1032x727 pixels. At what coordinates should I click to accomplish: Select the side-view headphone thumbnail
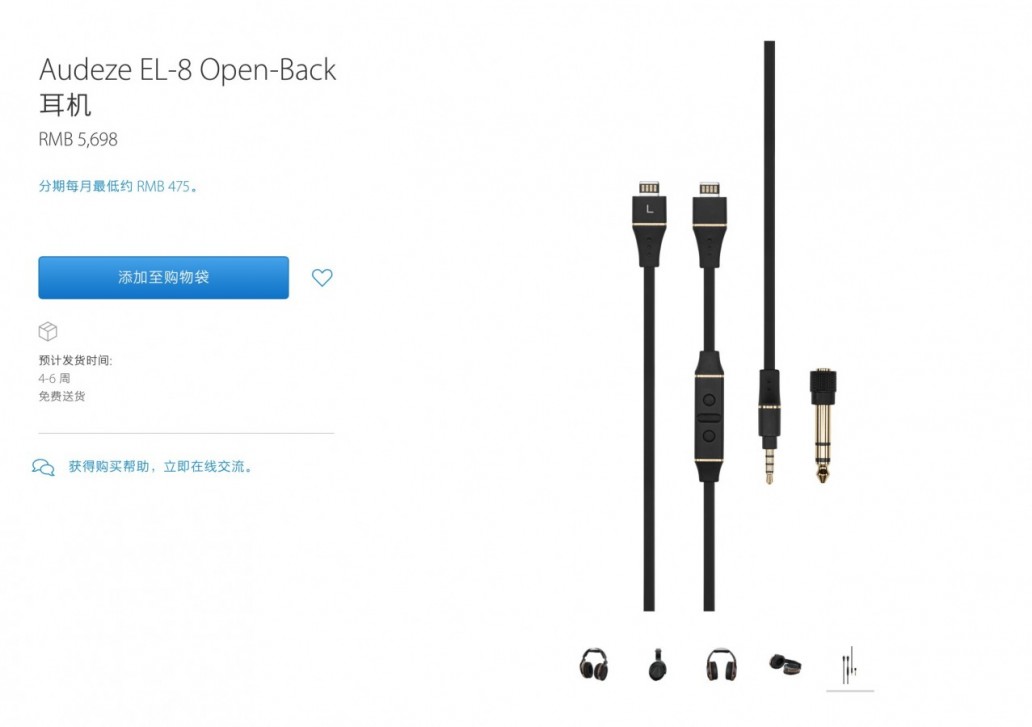click(x=657, y=664)
